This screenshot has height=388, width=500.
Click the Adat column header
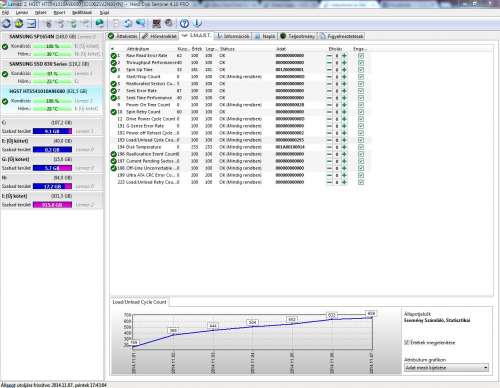coord(281,49)
